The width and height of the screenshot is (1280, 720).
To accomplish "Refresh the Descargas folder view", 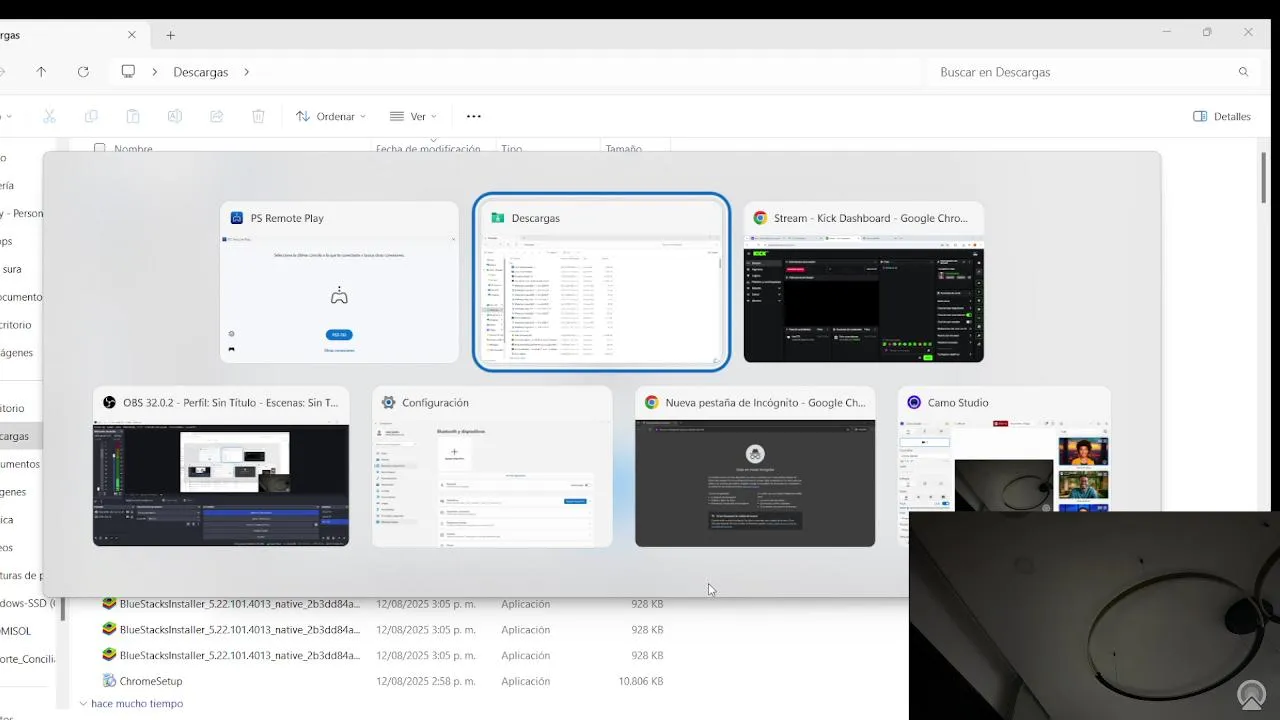I will pyautogui.click(x=83, y=72).
